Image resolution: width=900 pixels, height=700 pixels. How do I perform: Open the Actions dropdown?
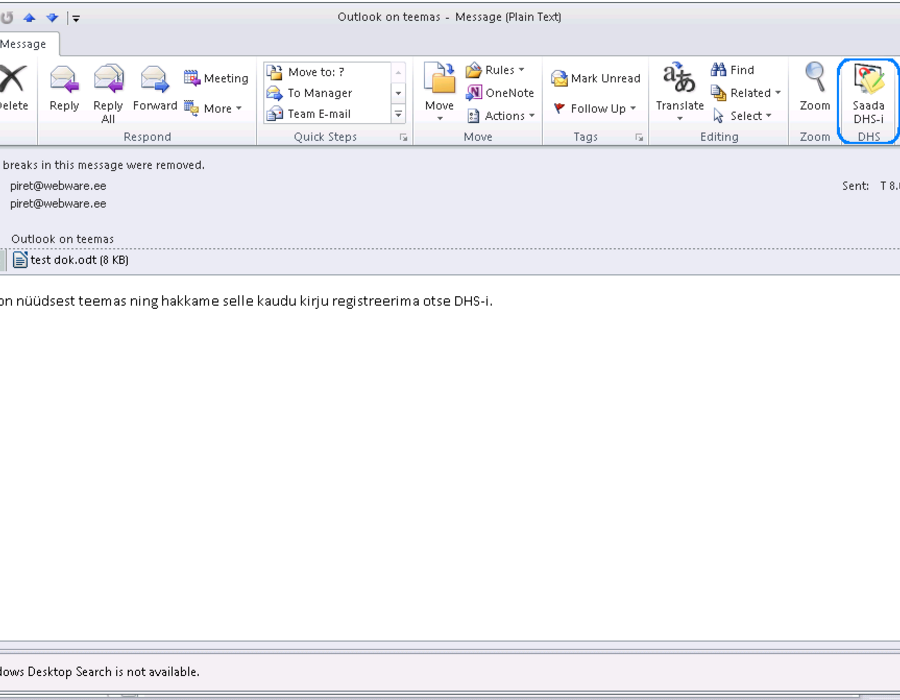[x=501, y=116]
